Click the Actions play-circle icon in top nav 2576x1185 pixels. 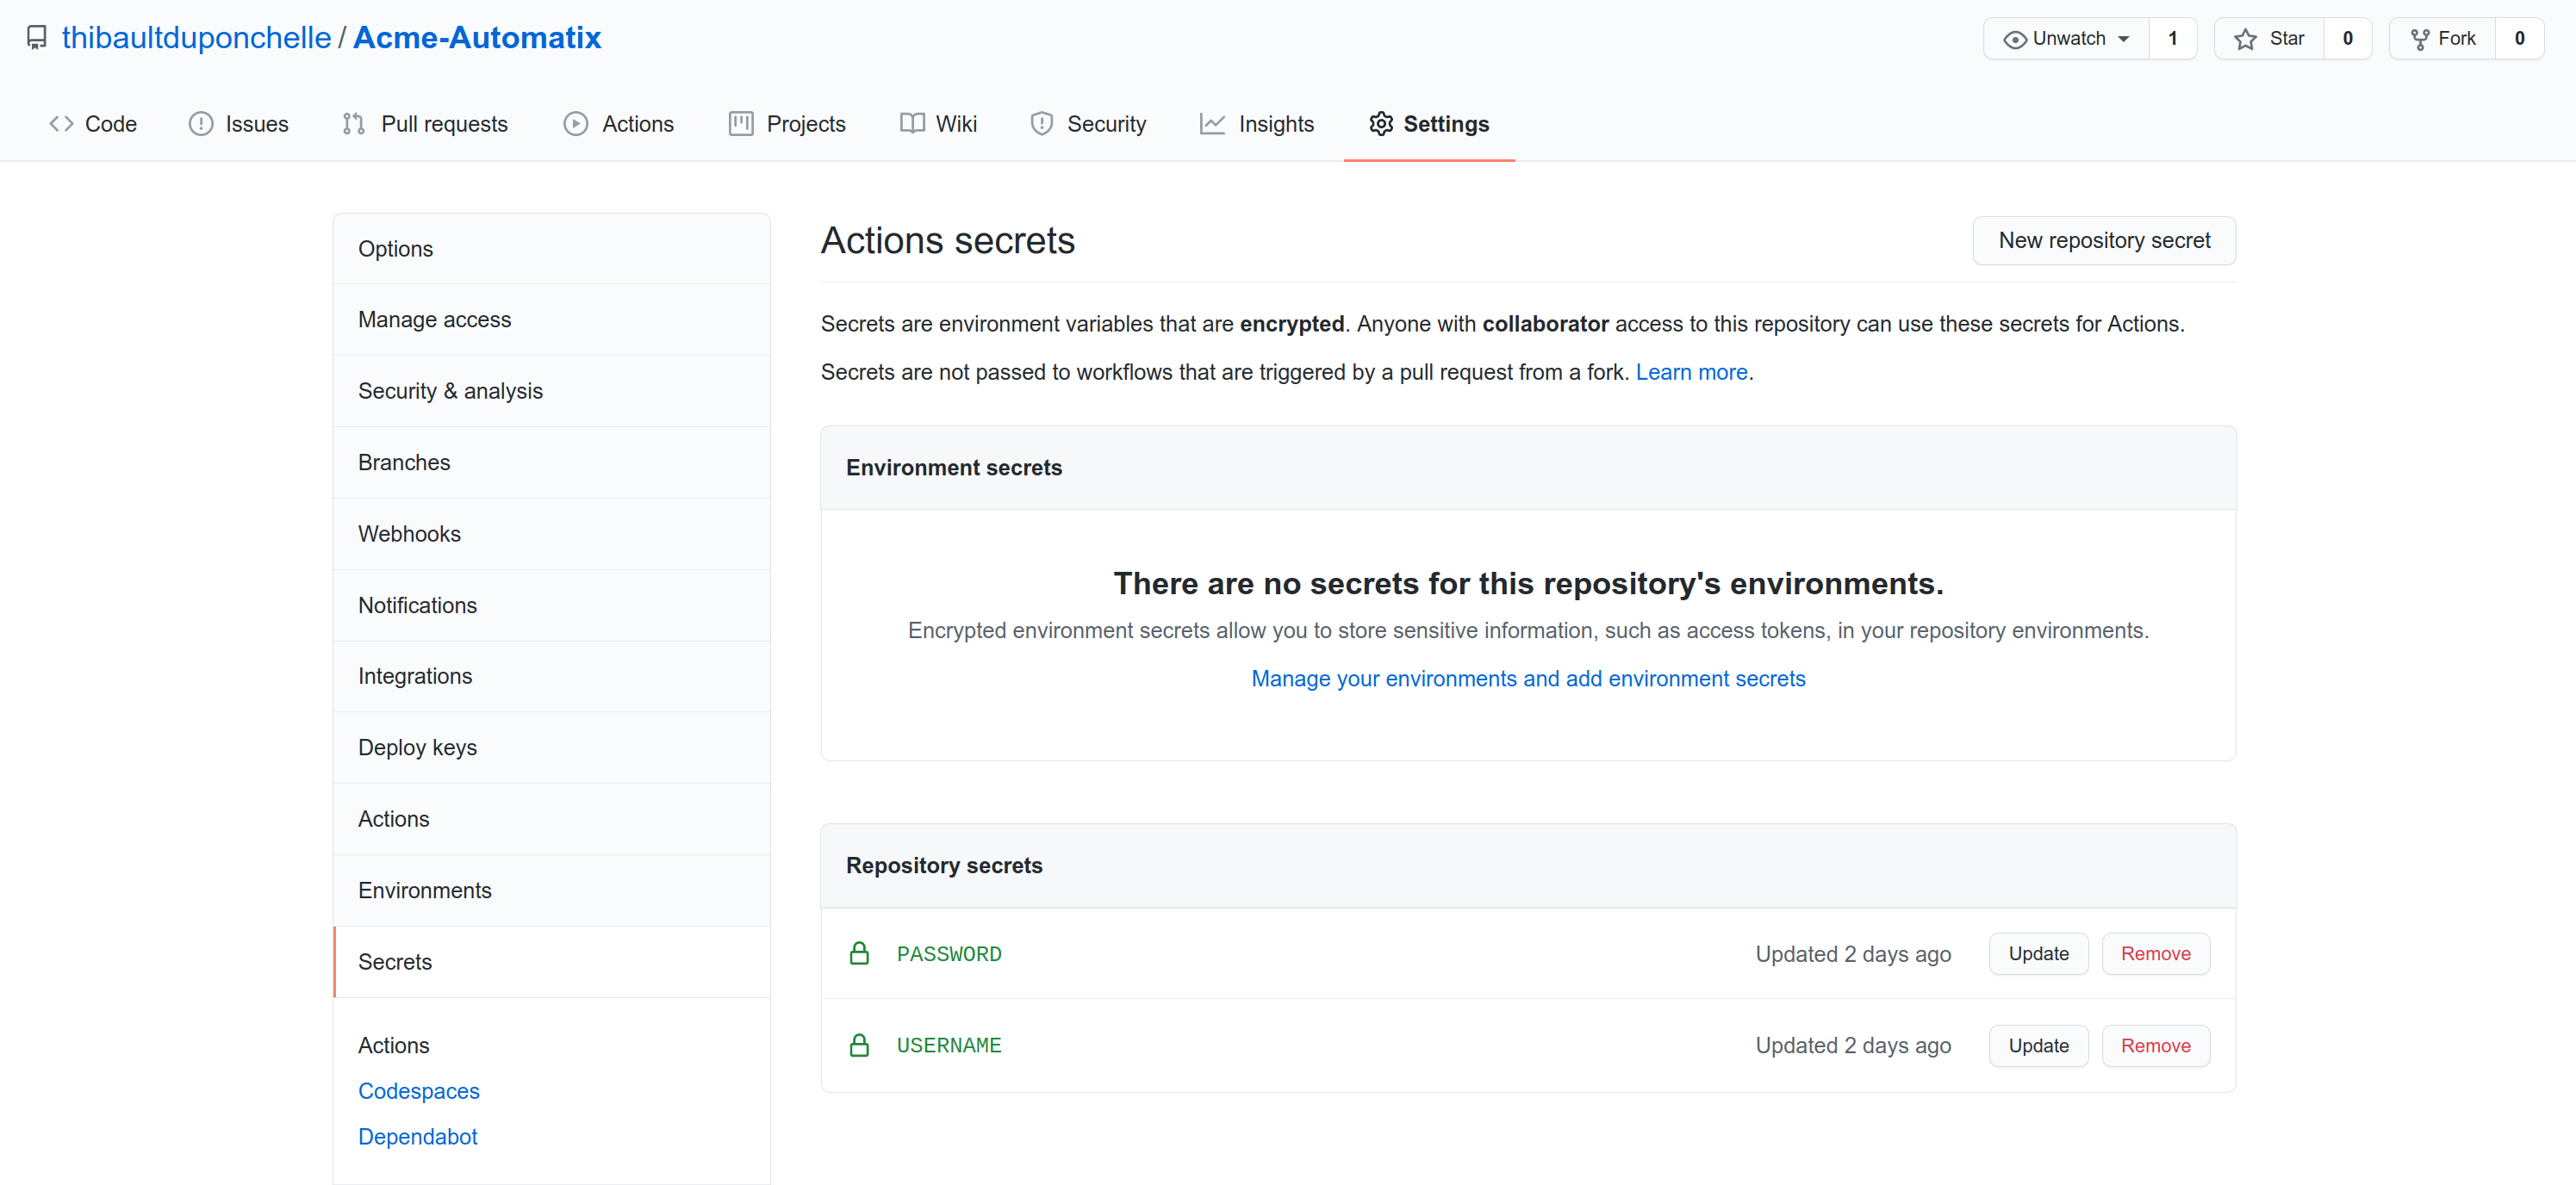tap(576, 124)
